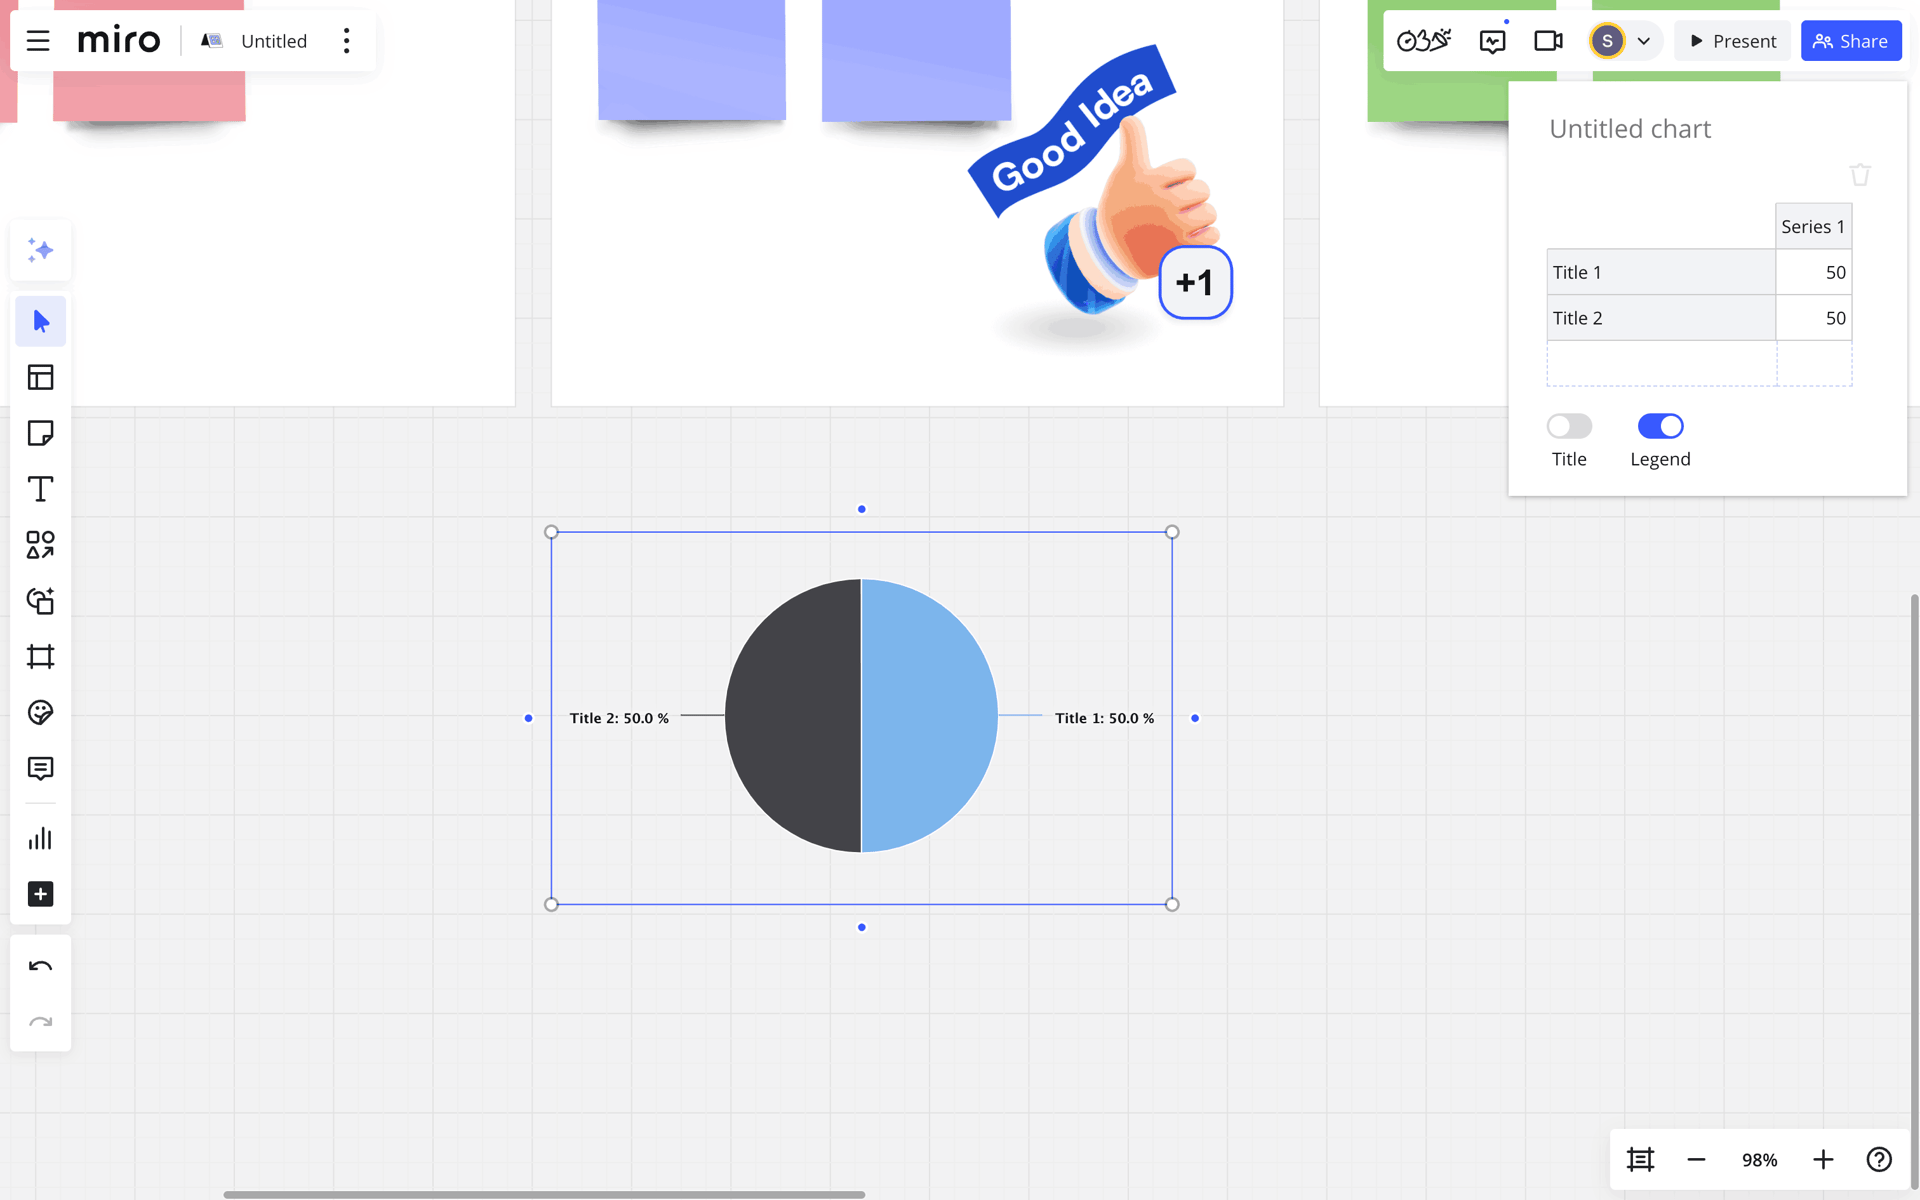Open the board options three-dot menu

(347, 41)
